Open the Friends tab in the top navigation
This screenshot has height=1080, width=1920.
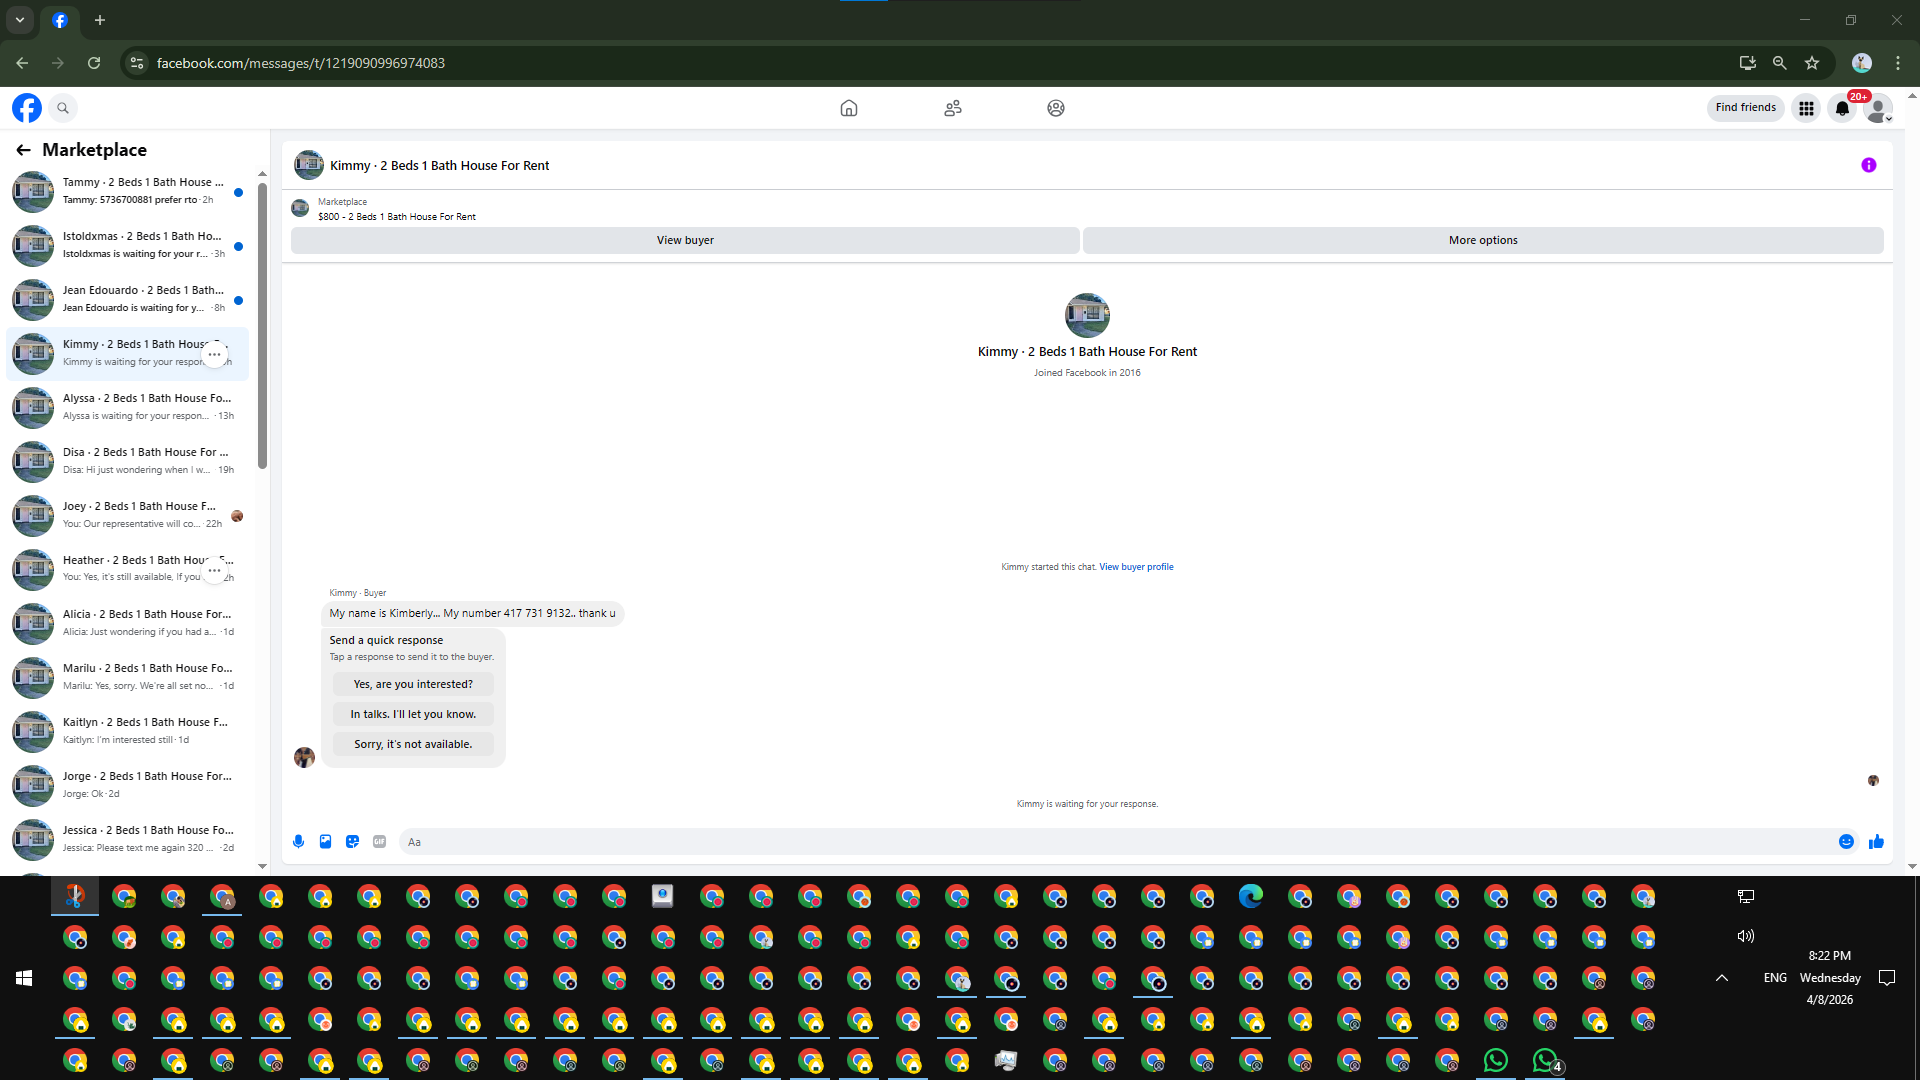pos(952,108)
